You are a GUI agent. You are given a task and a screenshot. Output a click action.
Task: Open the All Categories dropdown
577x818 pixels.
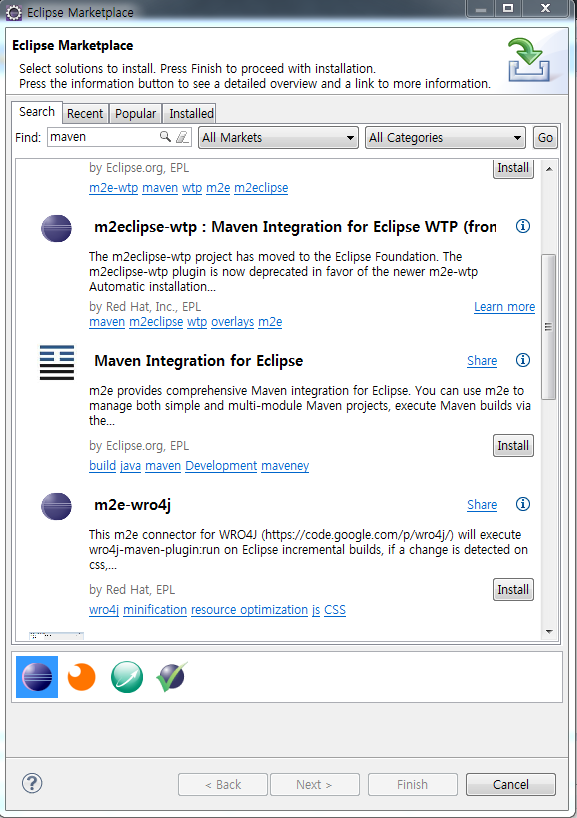[445, 138]
